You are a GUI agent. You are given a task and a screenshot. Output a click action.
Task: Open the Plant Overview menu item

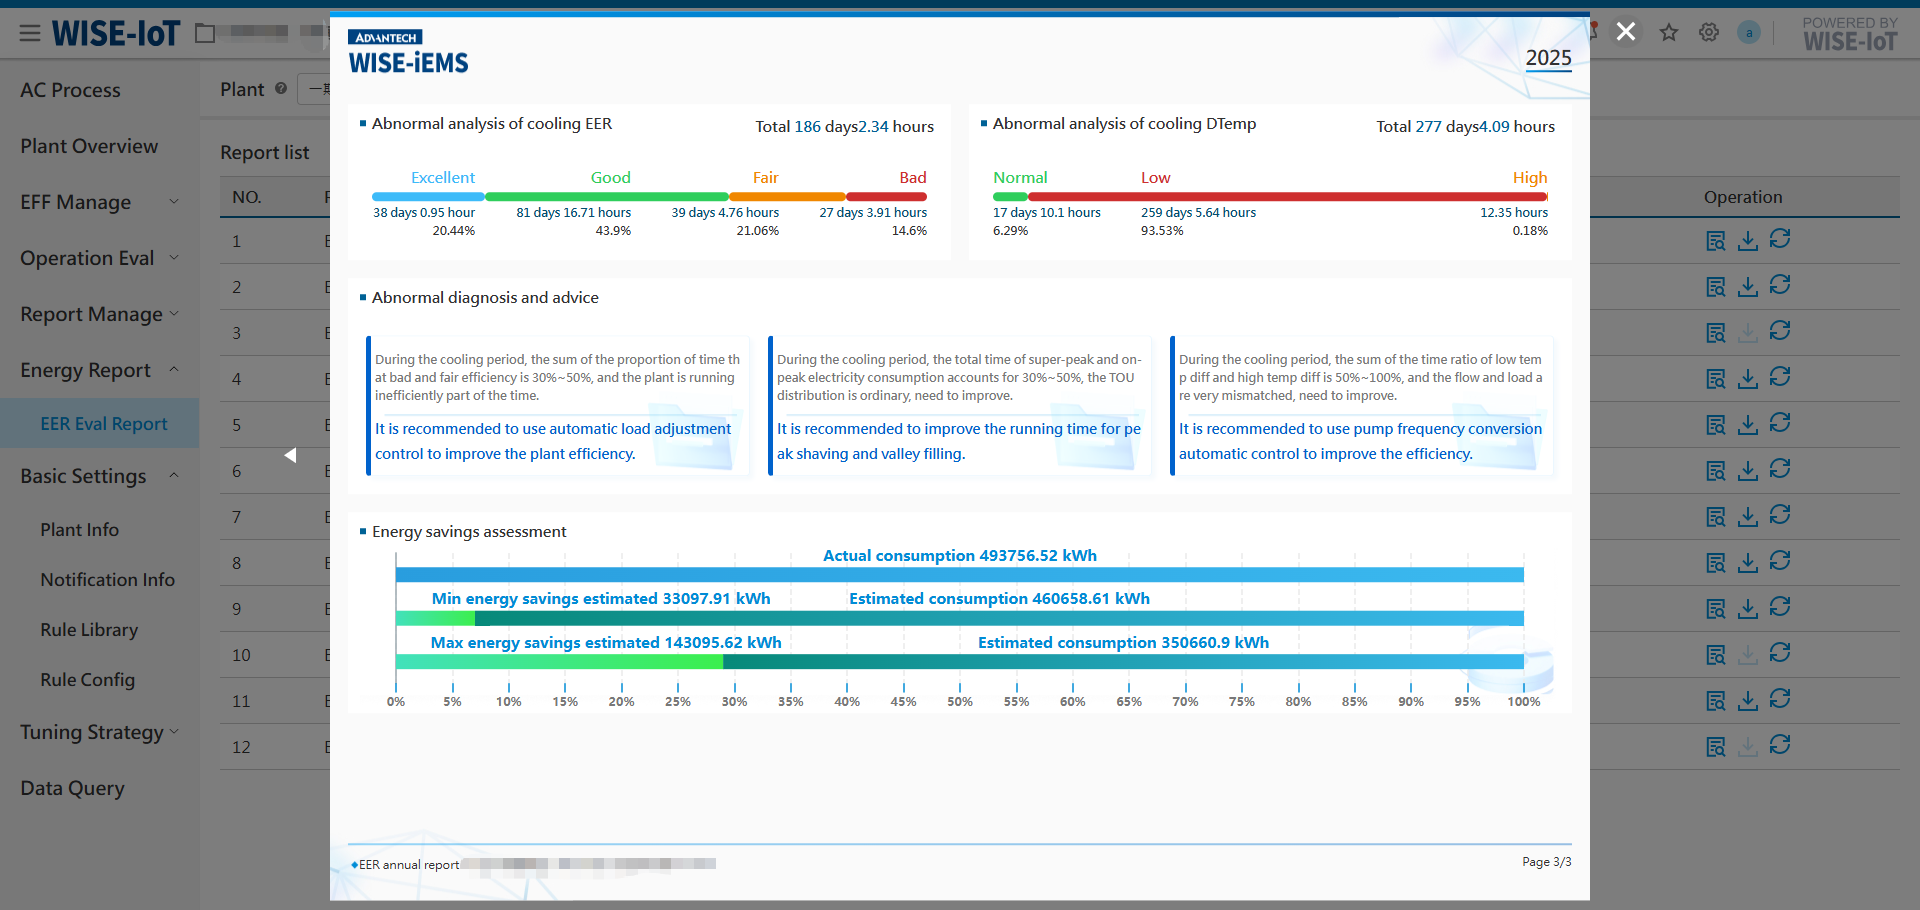click(x=89, y=146)
